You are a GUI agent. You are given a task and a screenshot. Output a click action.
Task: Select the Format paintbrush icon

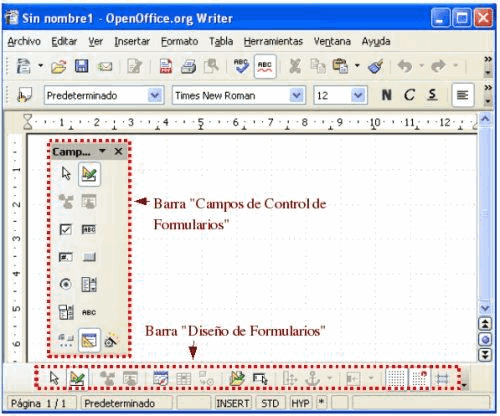click(376, 66)
